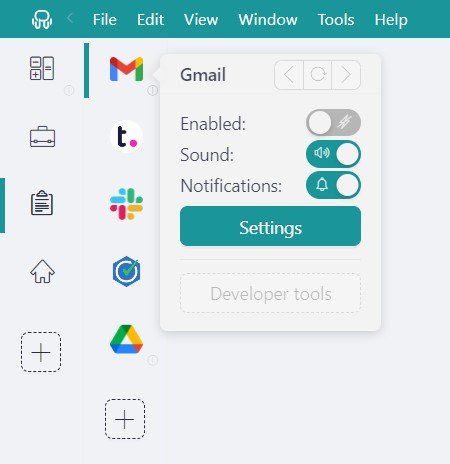Switch to the clipboard workspace
This screenshot has height=464, width=450.
point(42,203)
